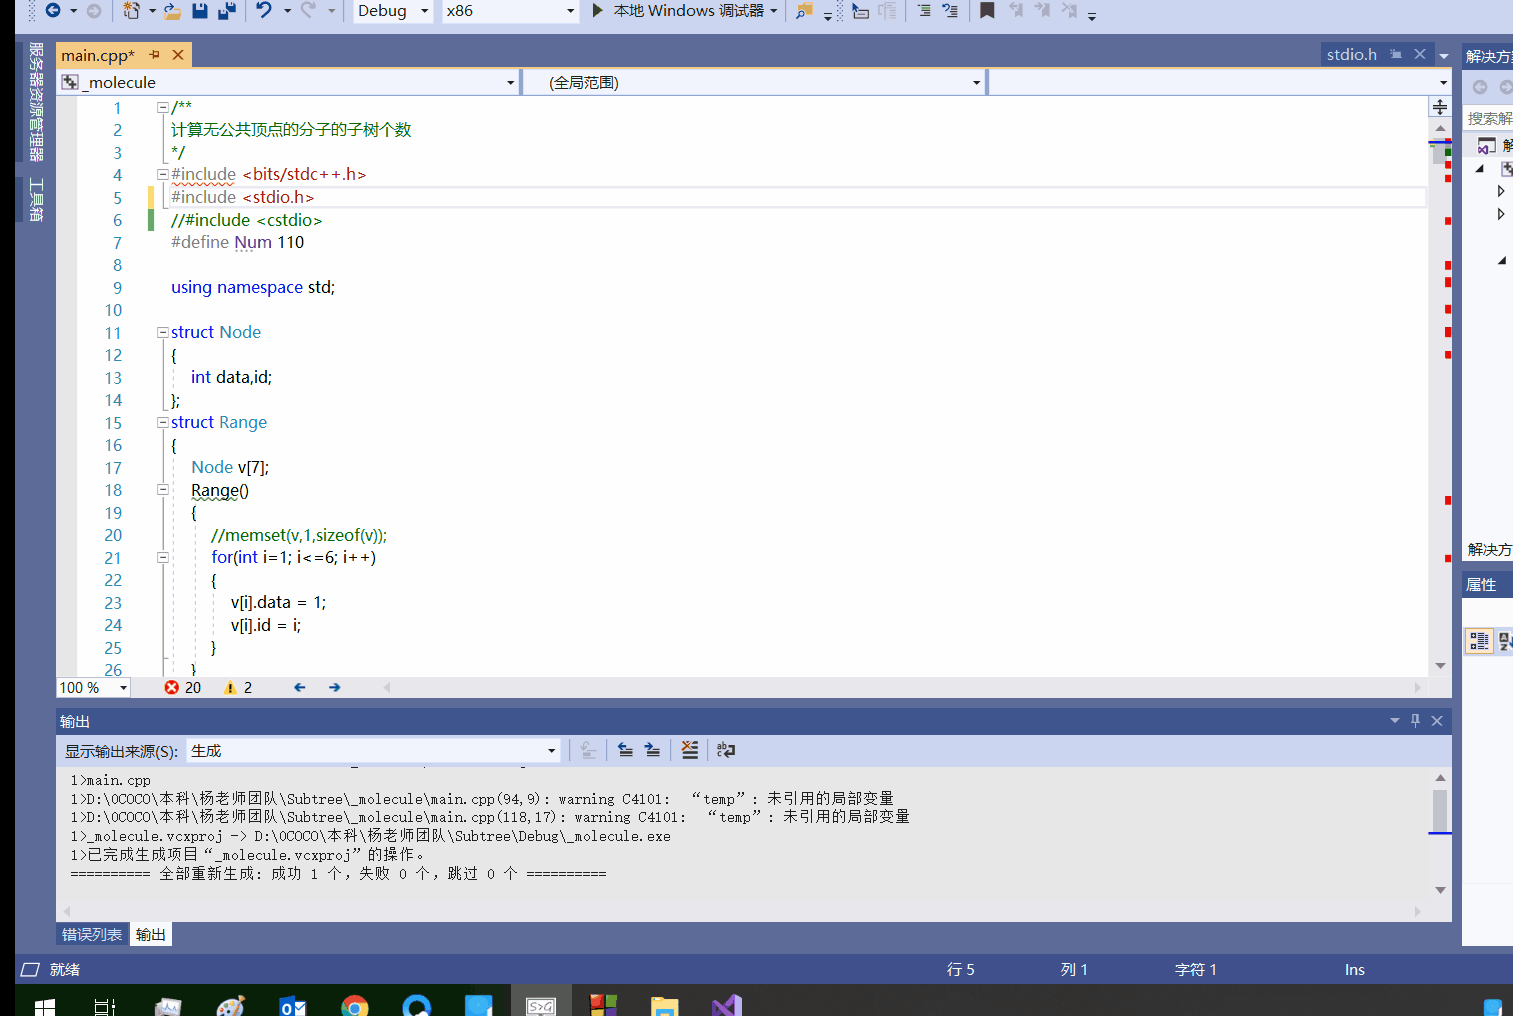Switch to the 错误列表 tab
This screenshot has height=1016, width=1513.
[x=91, y=934]
